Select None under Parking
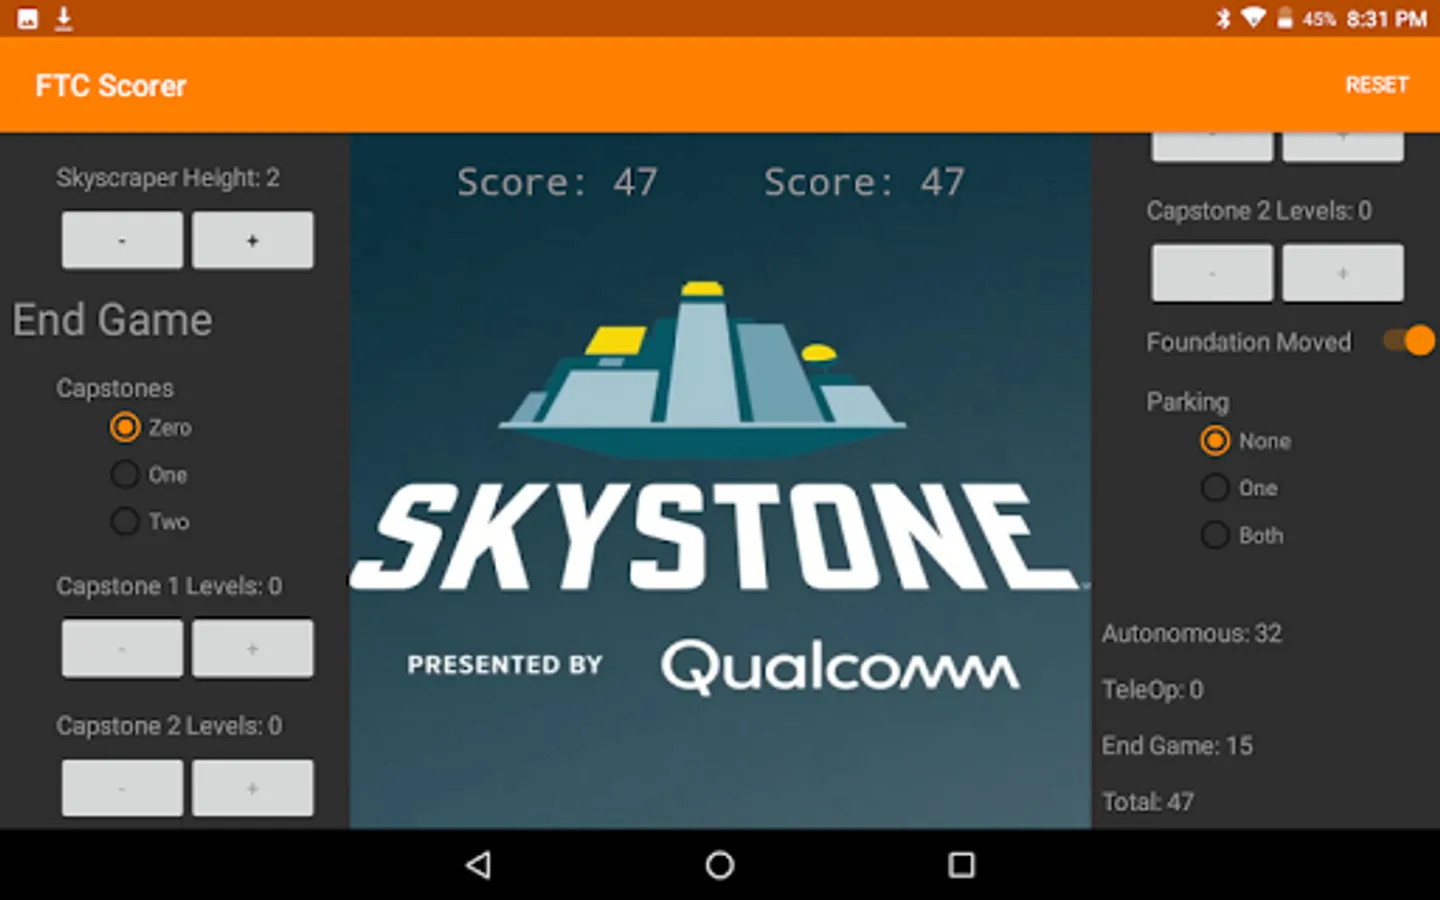The width and height of the screenshot is (1440, 900). click(1246, 441)
